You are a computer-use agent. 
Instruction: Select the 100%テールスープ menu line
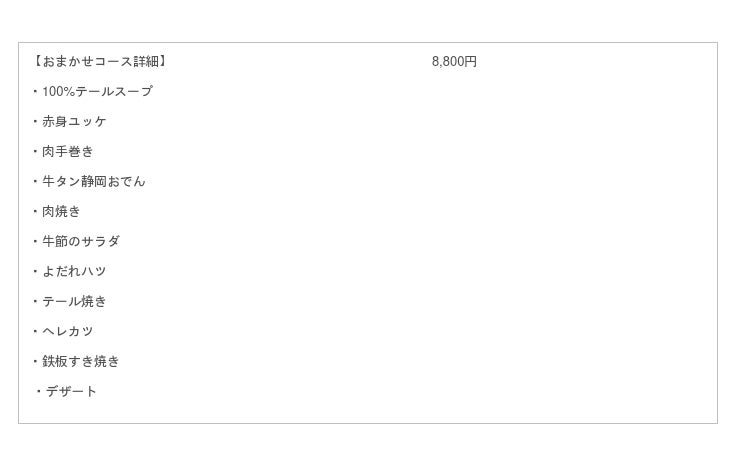coord(97,91)
